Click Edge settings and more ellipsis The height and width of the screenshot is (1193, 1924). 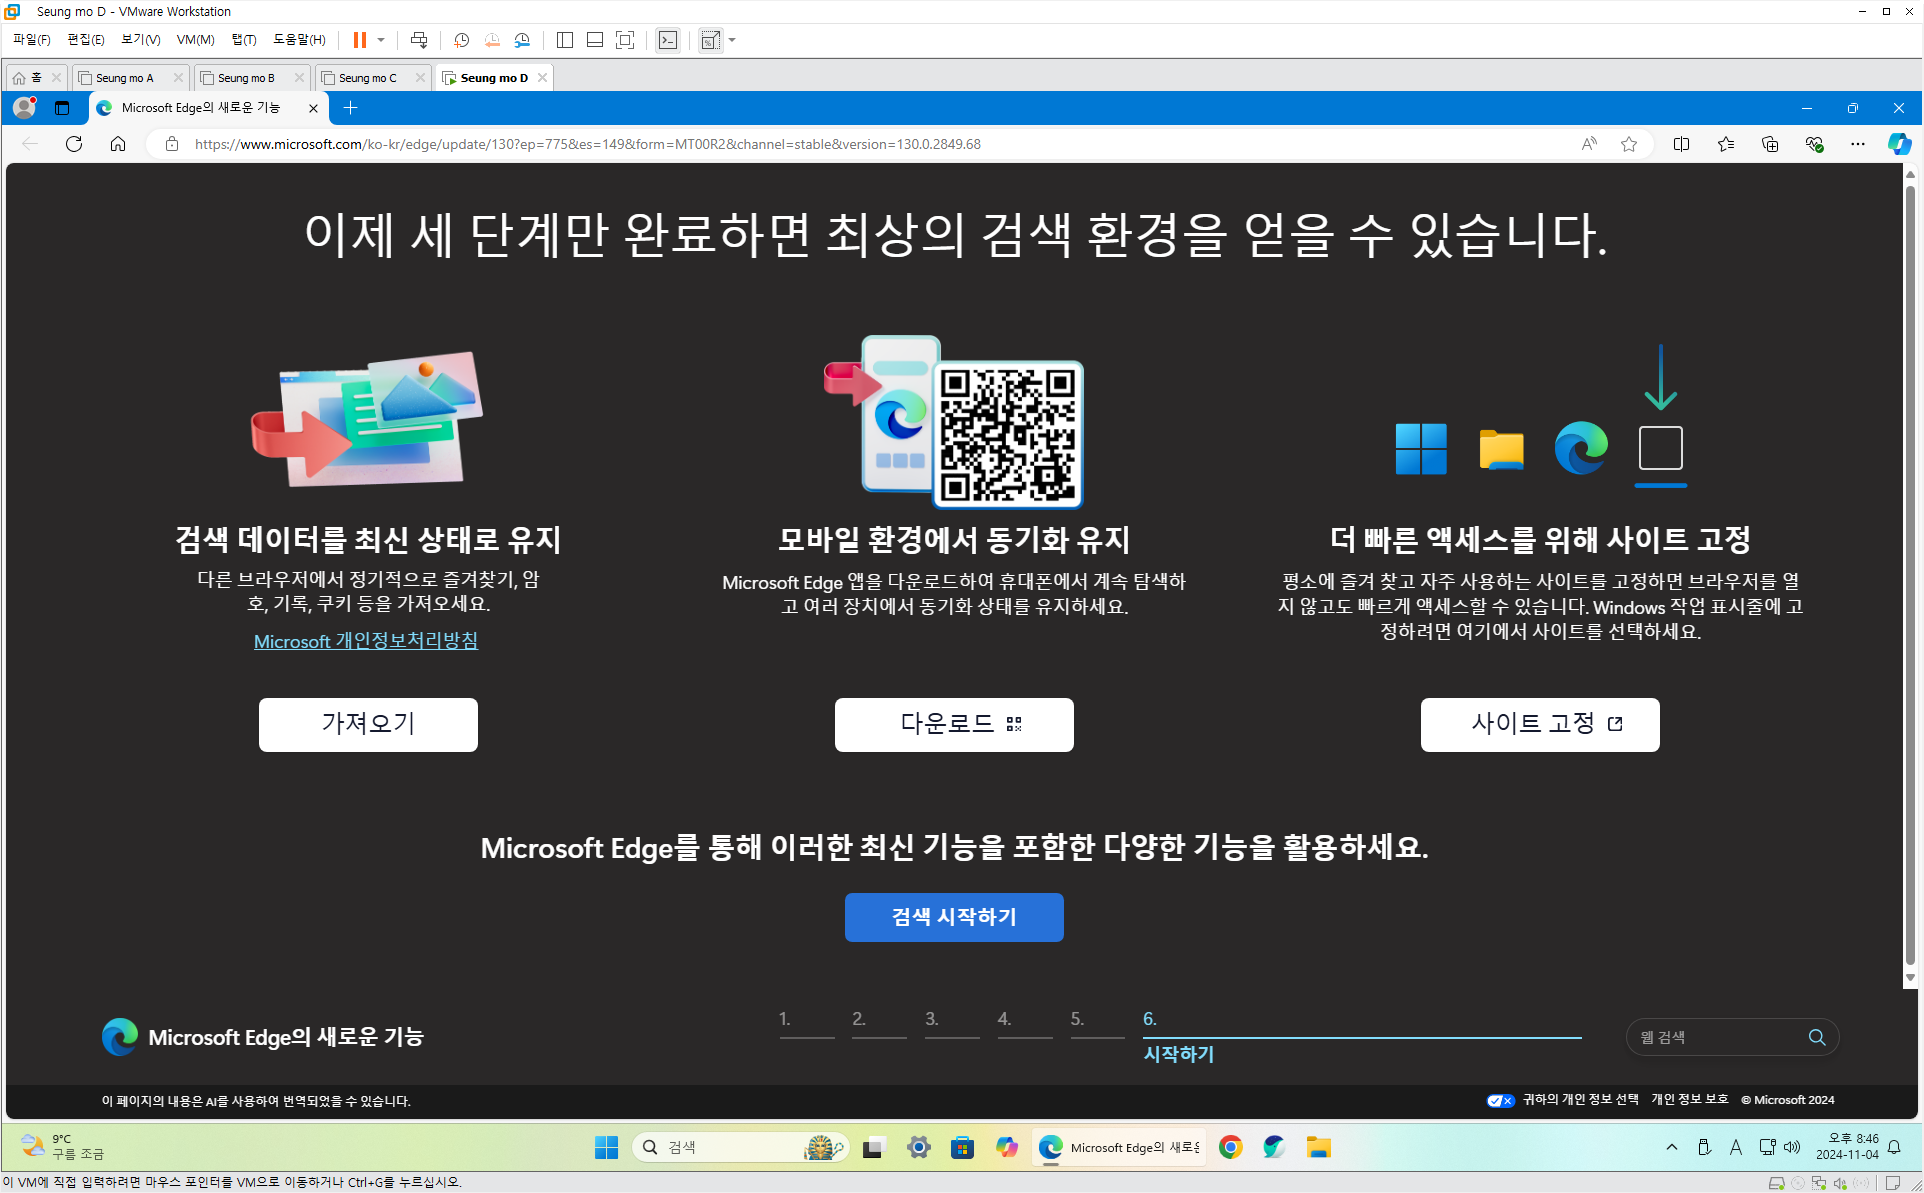(x=1857, y=144)
